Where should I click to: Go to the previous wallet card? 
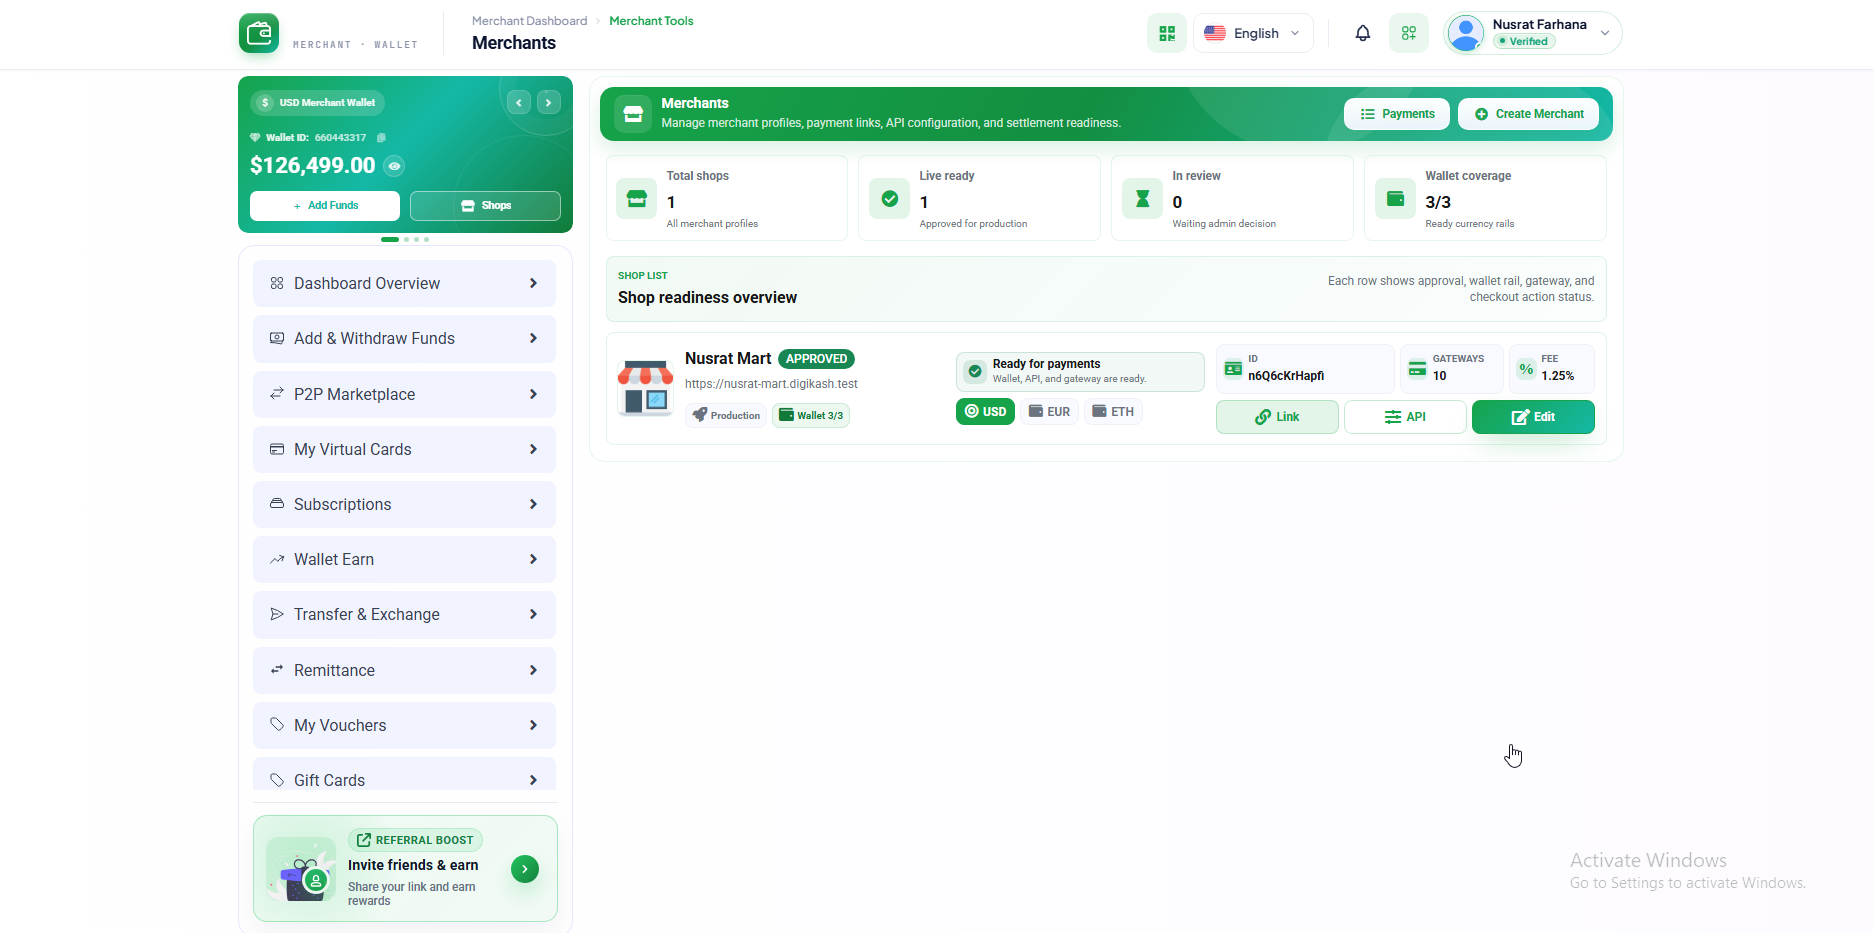[x=519, y=102]
